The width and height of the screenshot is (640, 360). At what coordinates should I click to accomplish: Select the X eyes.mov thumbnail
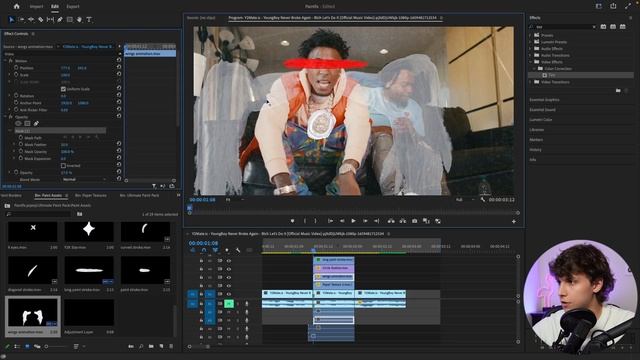[33, 231]
